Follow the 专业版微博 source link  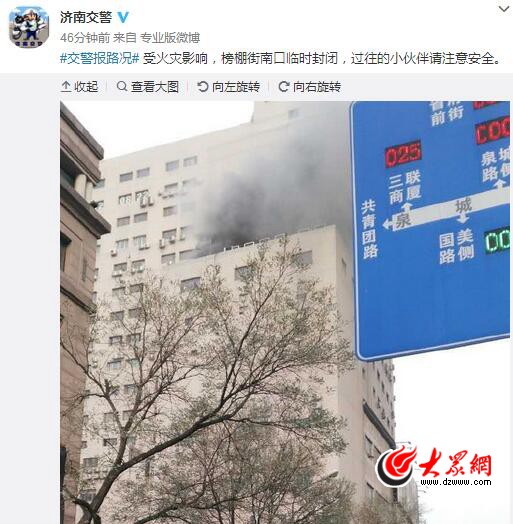tap(170, 38)
